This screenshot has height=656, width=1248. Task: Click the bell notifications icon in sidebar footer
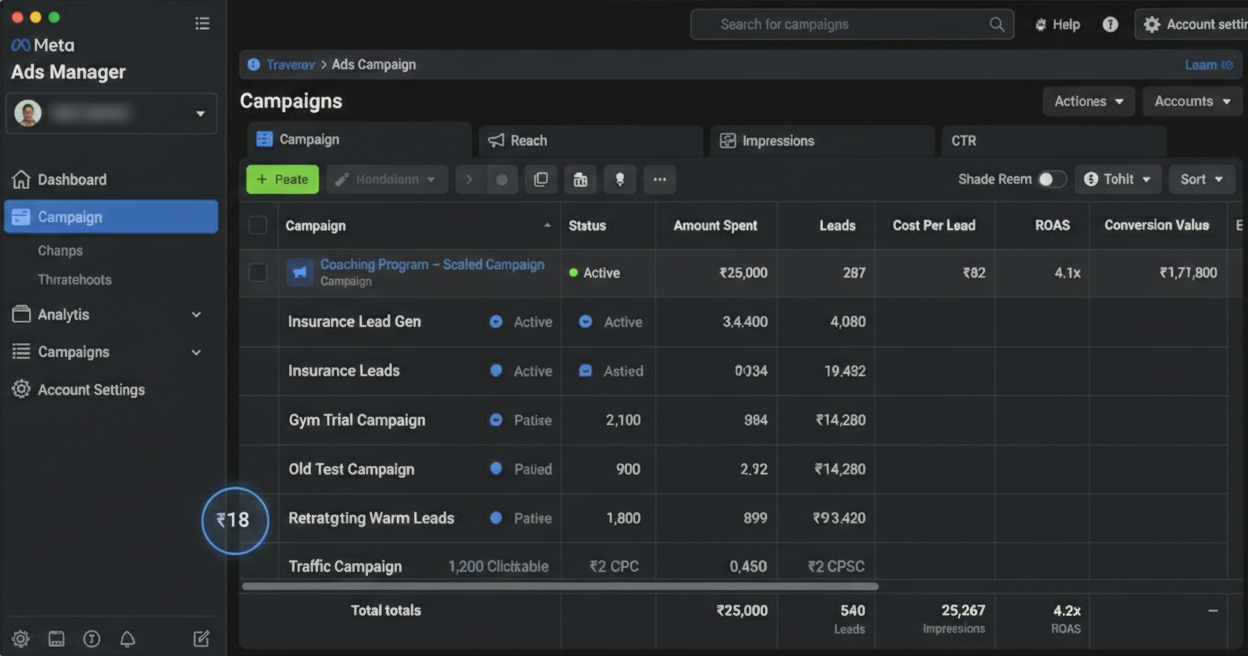tap(127, 638)
